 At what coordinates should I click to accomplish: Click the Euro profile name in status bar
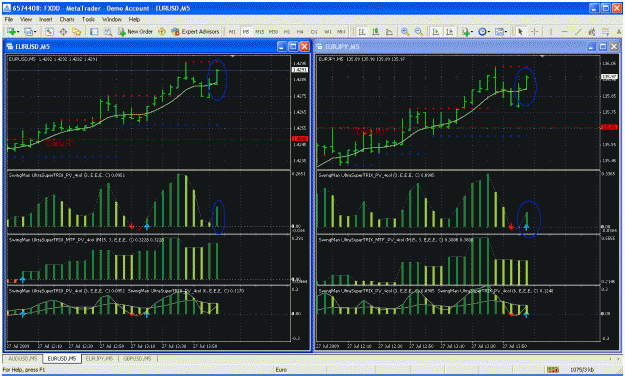[281, 370]
